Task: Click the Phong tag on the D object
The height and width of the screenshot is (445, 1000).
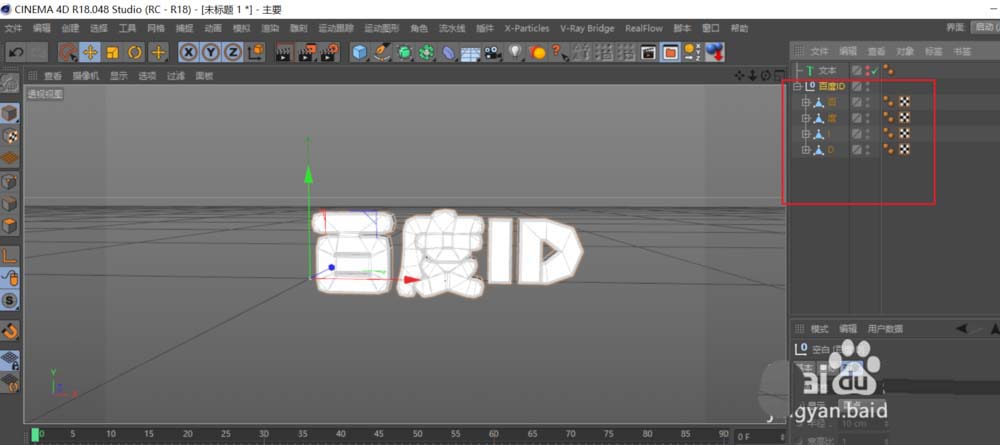Action: point(888,149)
